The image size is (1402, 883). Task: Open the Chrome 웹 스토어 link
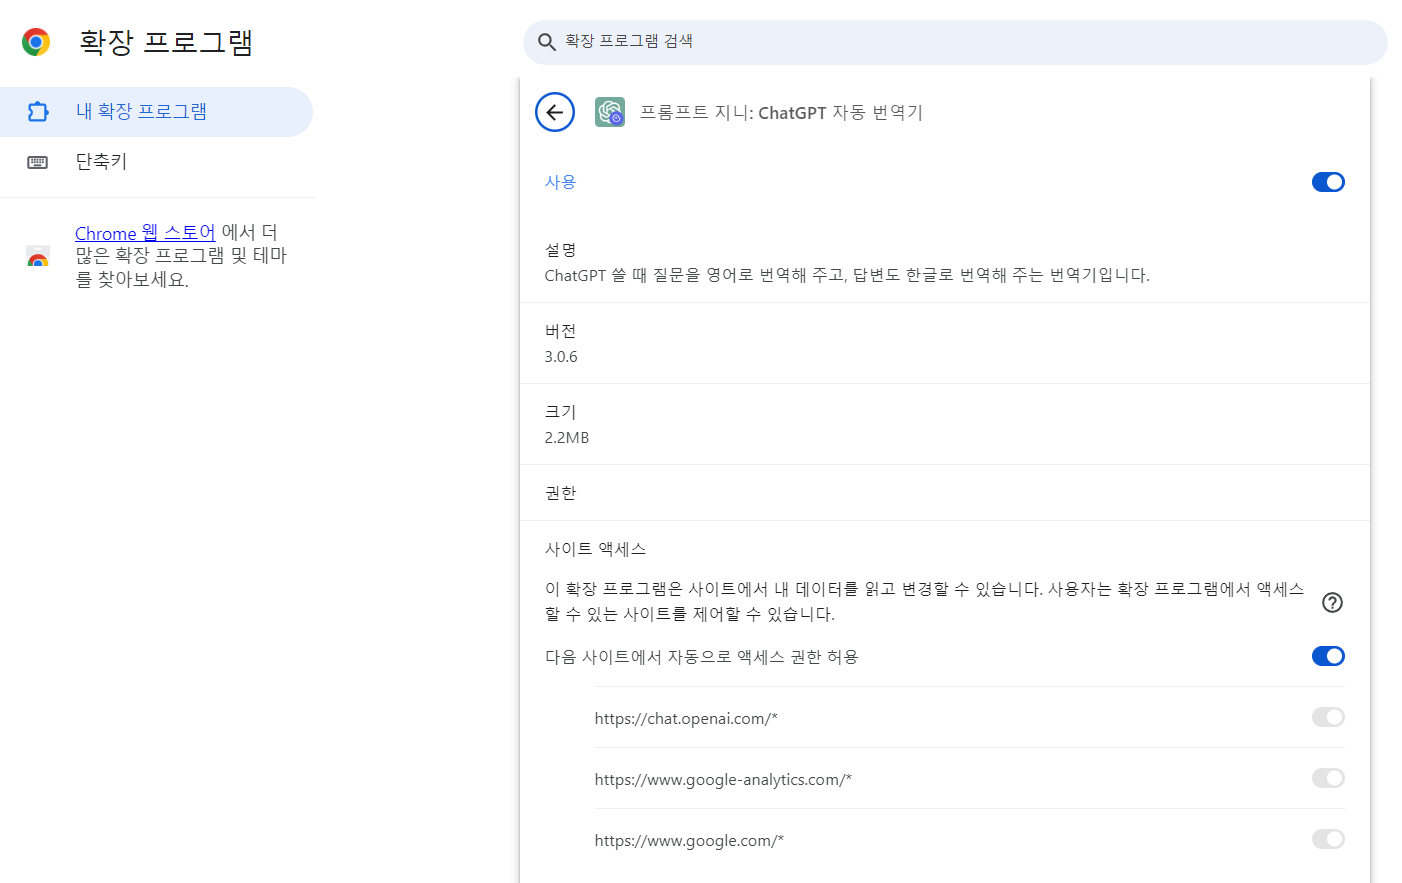[x=145, y=233]
